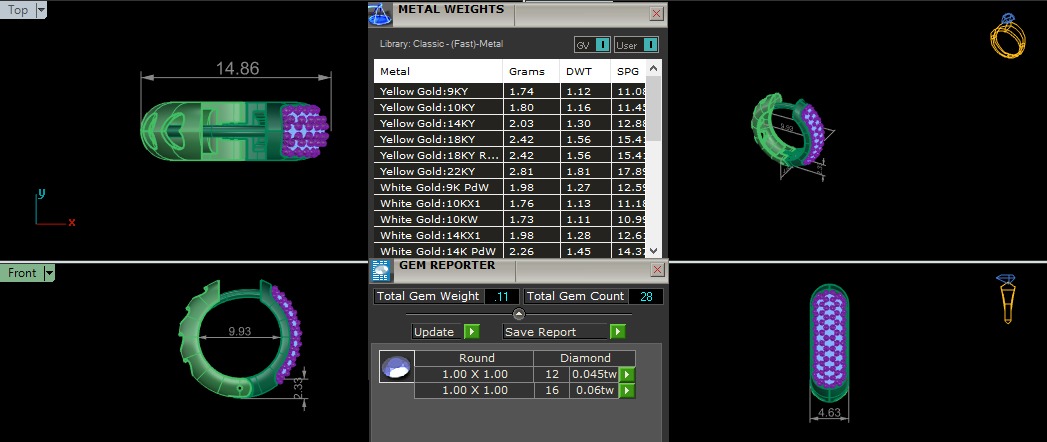Select the Yellow Gold:18KY row
The width and height of the screenshot is (1047, 442).
(x=510, y=140)
